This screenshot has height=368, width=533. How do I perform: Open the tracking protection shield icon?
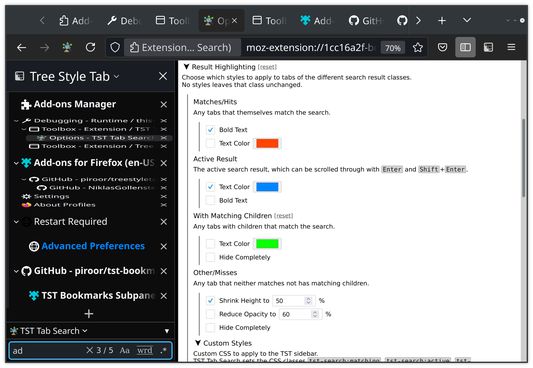115,48
